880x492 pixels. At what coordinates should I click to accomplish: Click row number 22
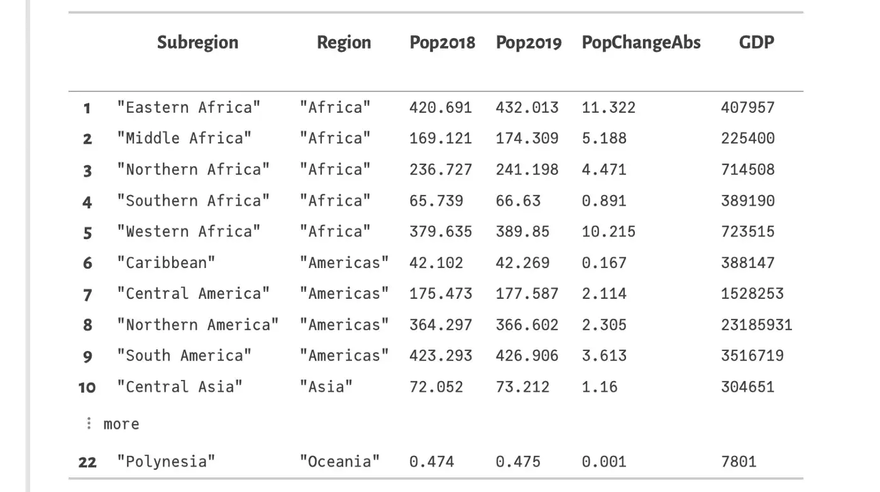pyautogui.click(x=87, y=462)
